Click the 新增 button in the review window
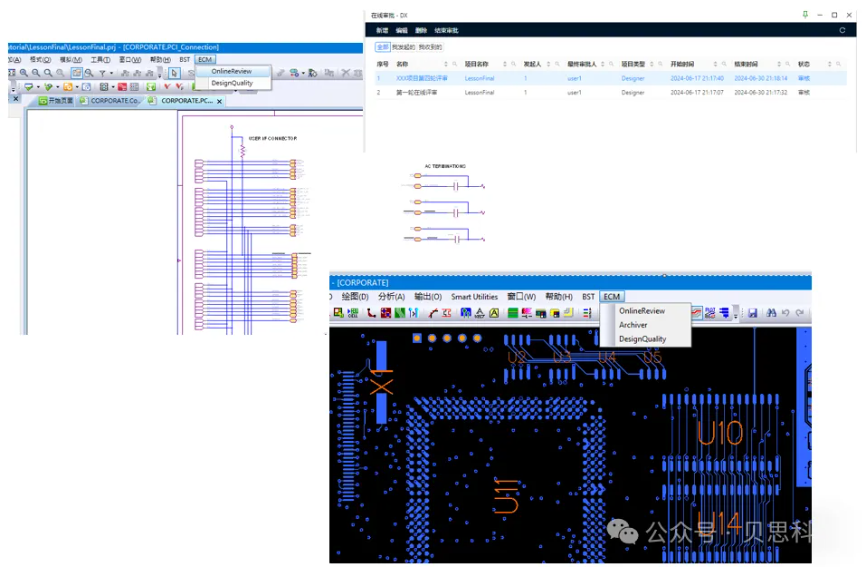Image resolution: width=862 pixels, height=568 pixels. (382, 31)
